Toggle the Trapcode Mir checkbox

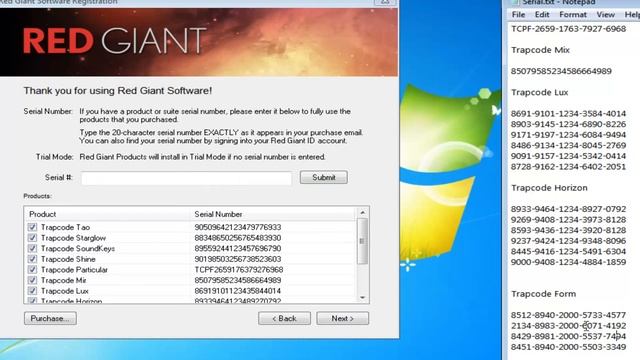click(x=32, y=280)
